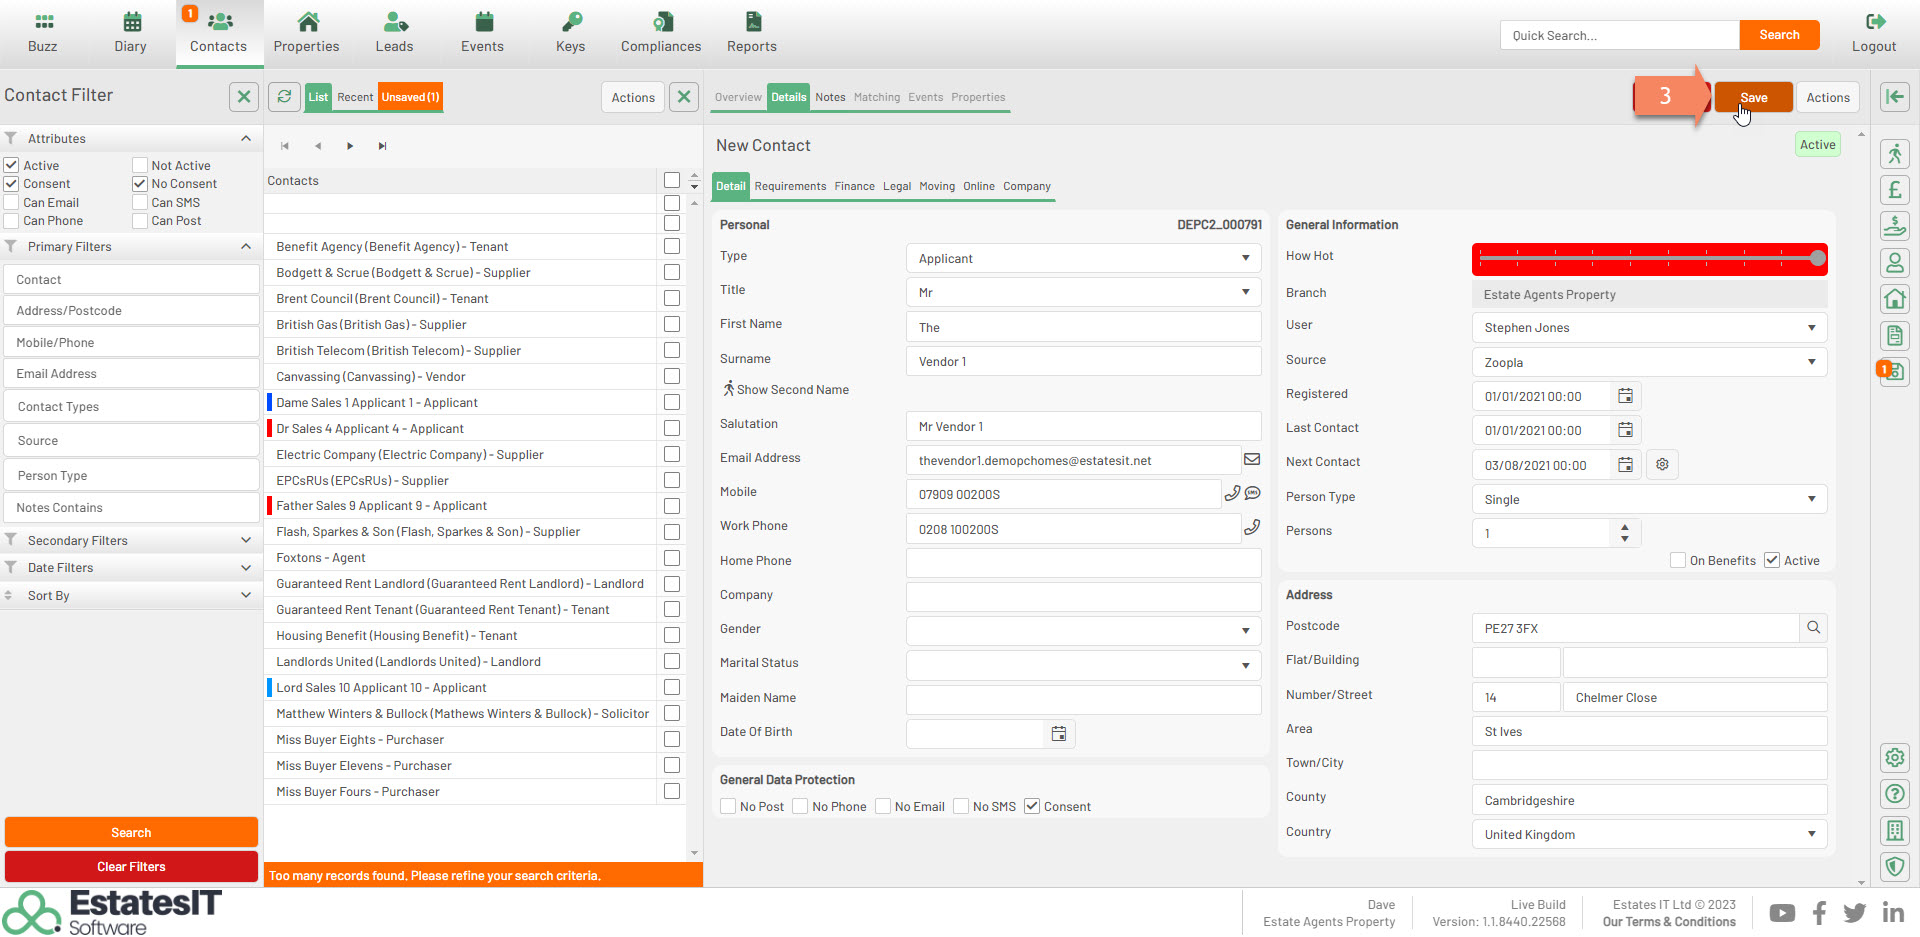Click the gear icon beside Next Contact
This screenshot has height=937, width=1920.
[1662, 464]
